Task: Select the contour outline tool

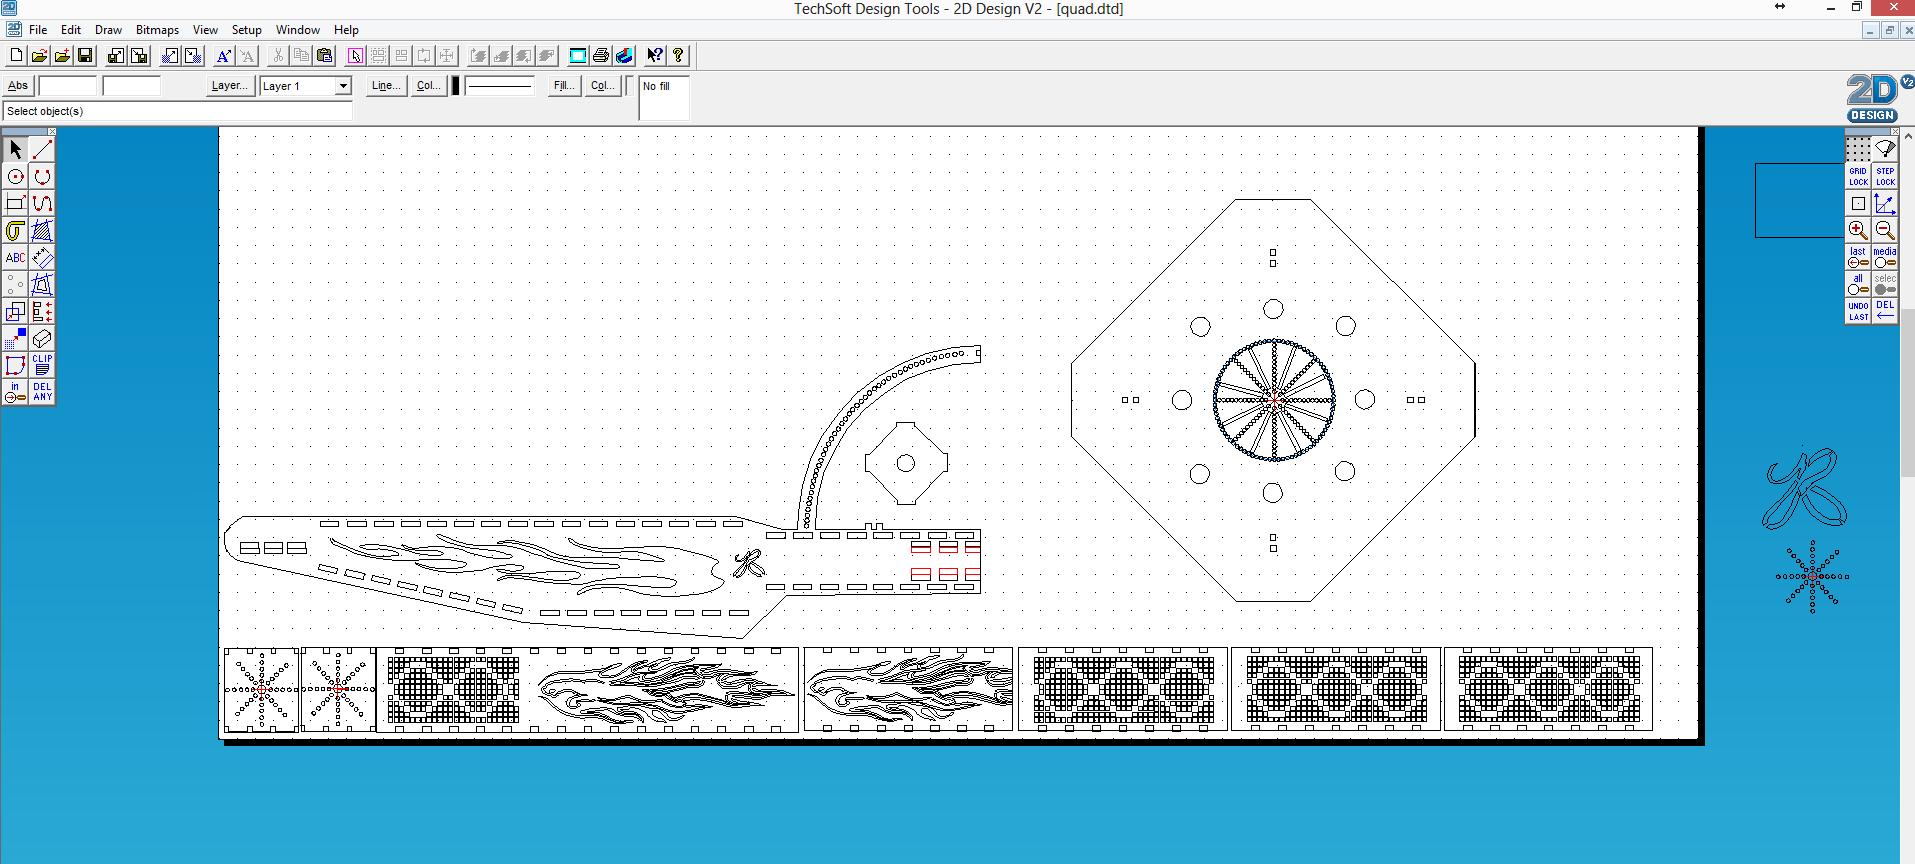Action: click(x=15, y=231)
